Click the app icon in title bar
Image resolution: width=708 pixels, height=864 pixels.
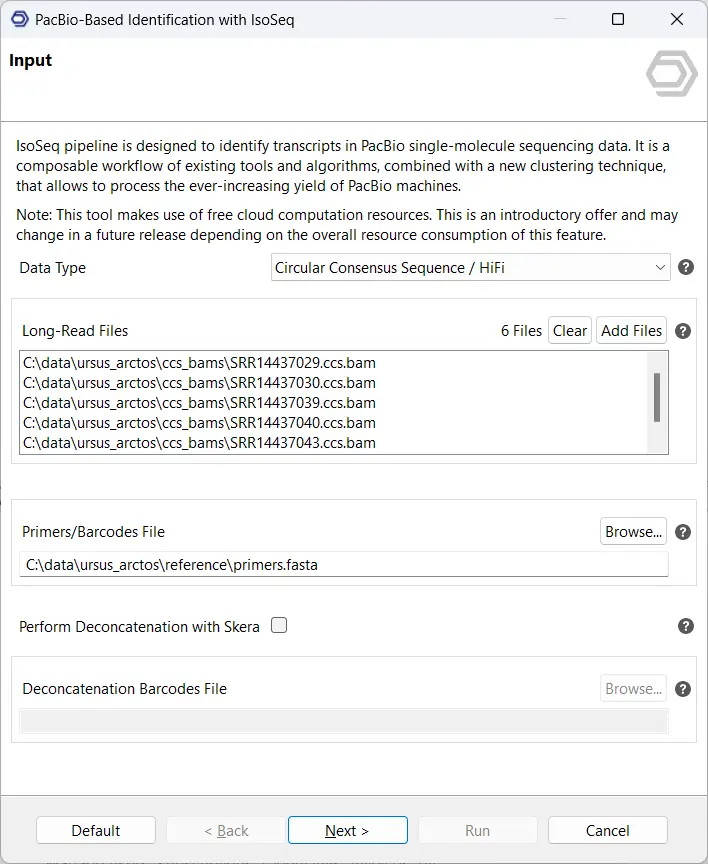point(19,19)
